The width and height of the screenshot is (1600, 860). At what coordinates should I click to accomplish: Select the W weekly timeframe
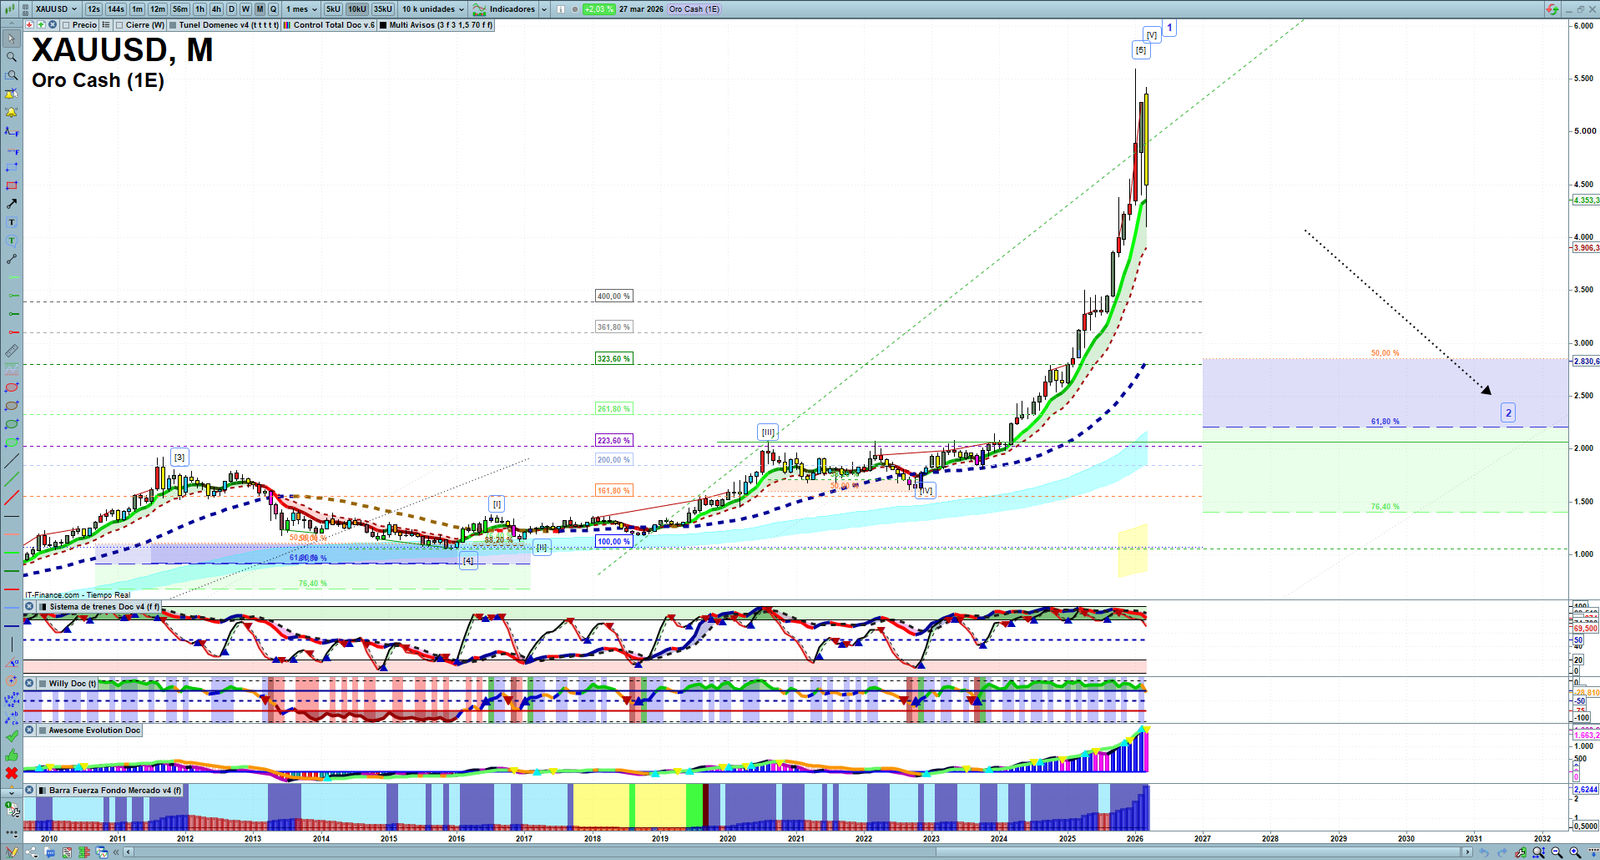245,9
